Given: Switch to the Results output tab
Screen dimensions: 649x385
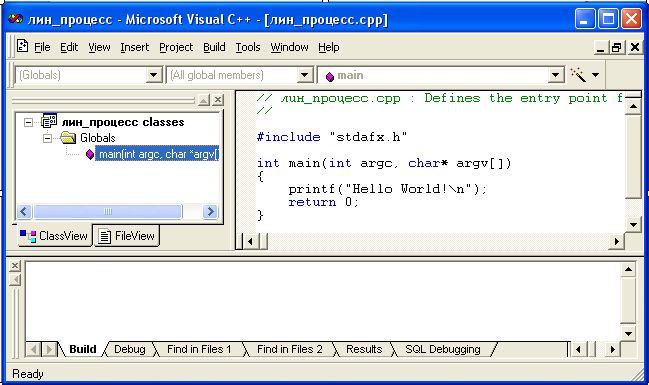Looking at the screenshot, I should point(364,349).
